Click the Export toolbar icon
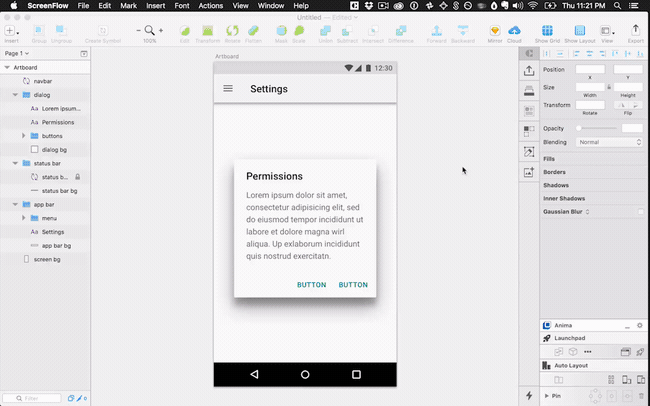The width and height of the screenshot is (650, 406). pyautogui.click(x=637, y=32)
